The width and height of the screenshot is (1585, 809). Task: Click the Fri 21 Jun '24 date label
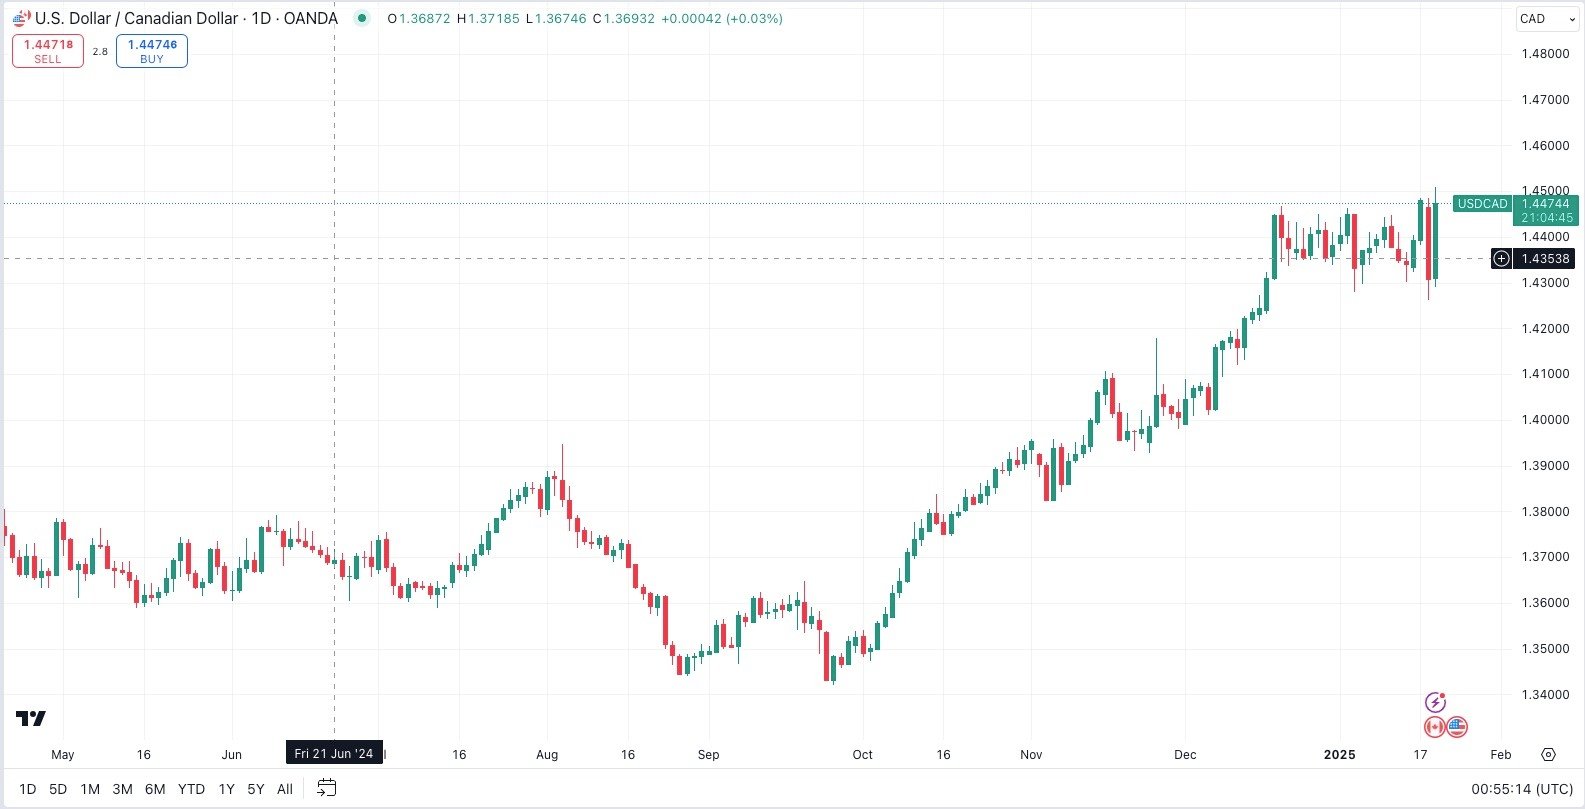(334, 754)
